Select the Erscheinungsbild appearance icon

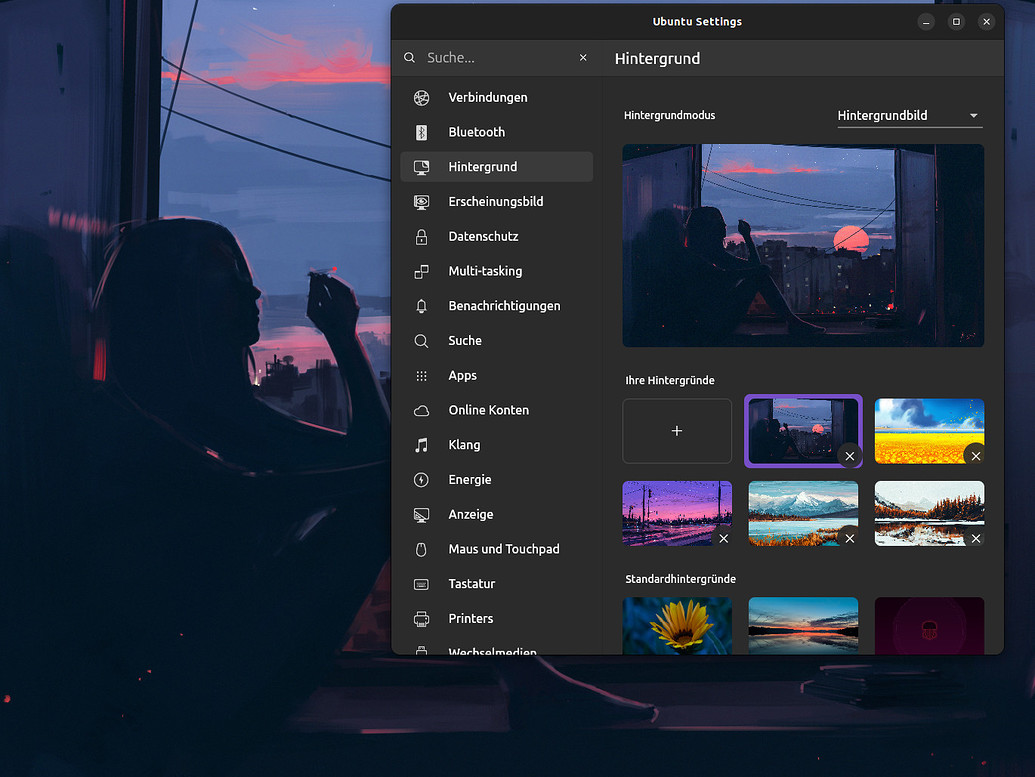point(422,201)
